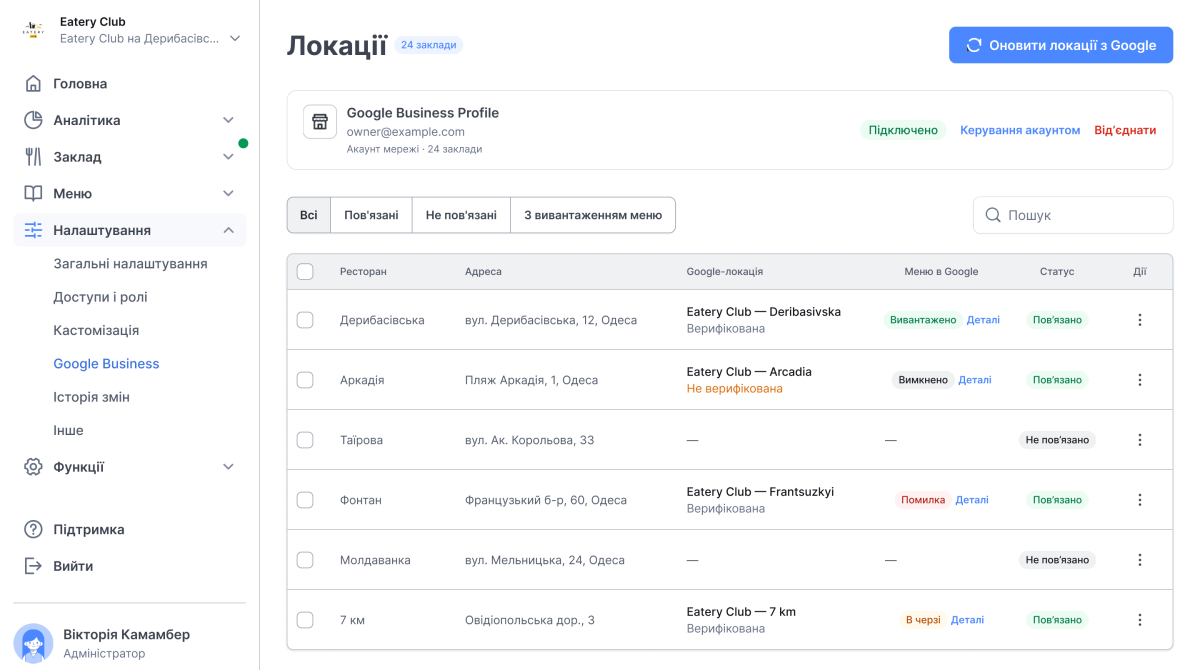
Task: Select the Пов'язані filter tab
Action: click(371, 215)
